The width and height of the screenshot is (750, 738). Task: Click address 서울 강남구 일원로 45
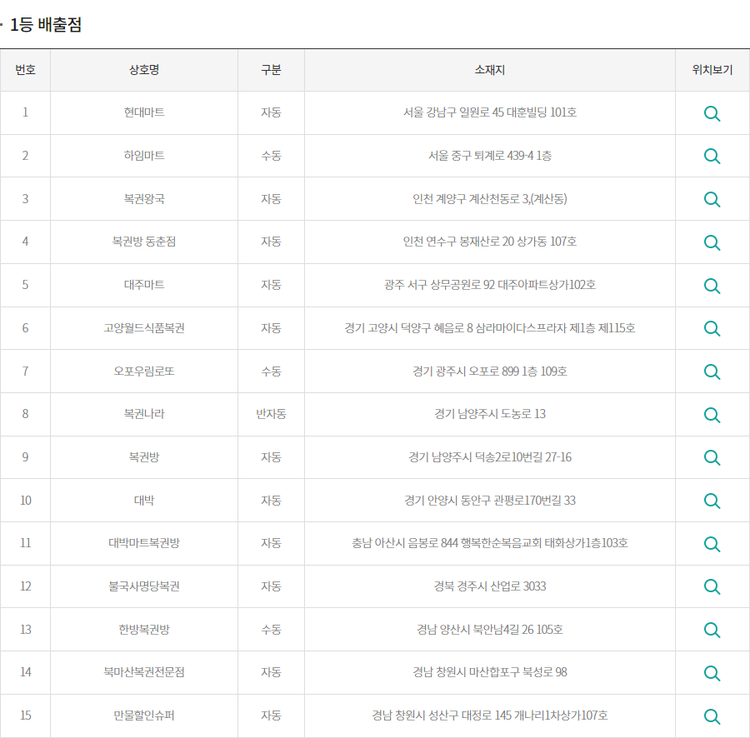(453, 112)
